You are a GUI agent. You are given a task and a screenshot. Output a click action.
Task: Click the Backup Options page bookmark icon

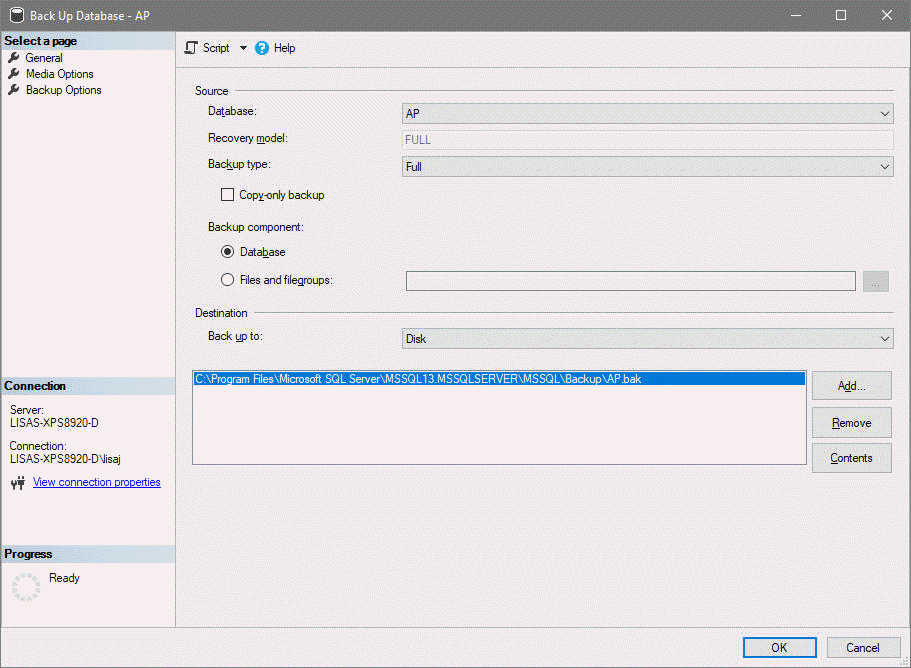(12, 89)
